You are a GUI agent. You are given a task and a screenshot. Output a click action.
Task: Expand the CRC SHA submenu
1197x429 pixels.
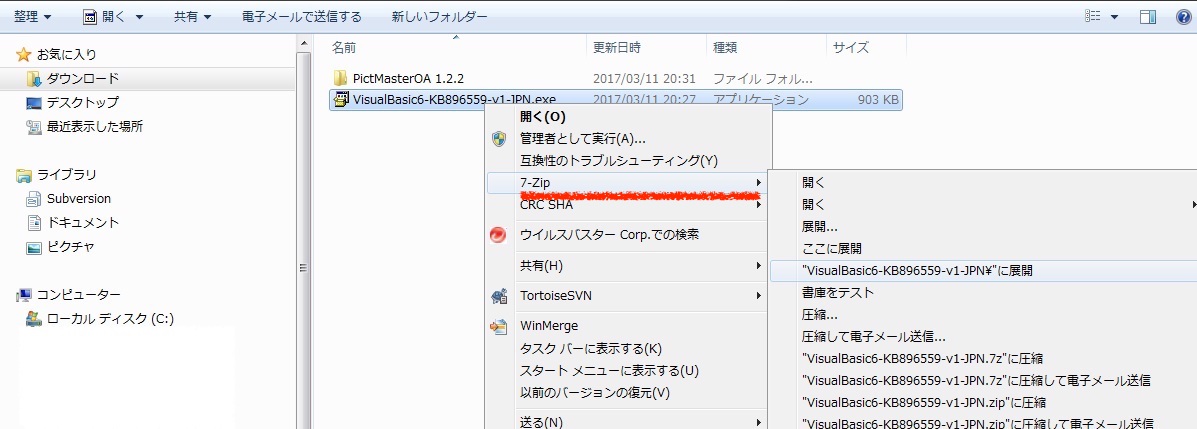tap(628, 205)
